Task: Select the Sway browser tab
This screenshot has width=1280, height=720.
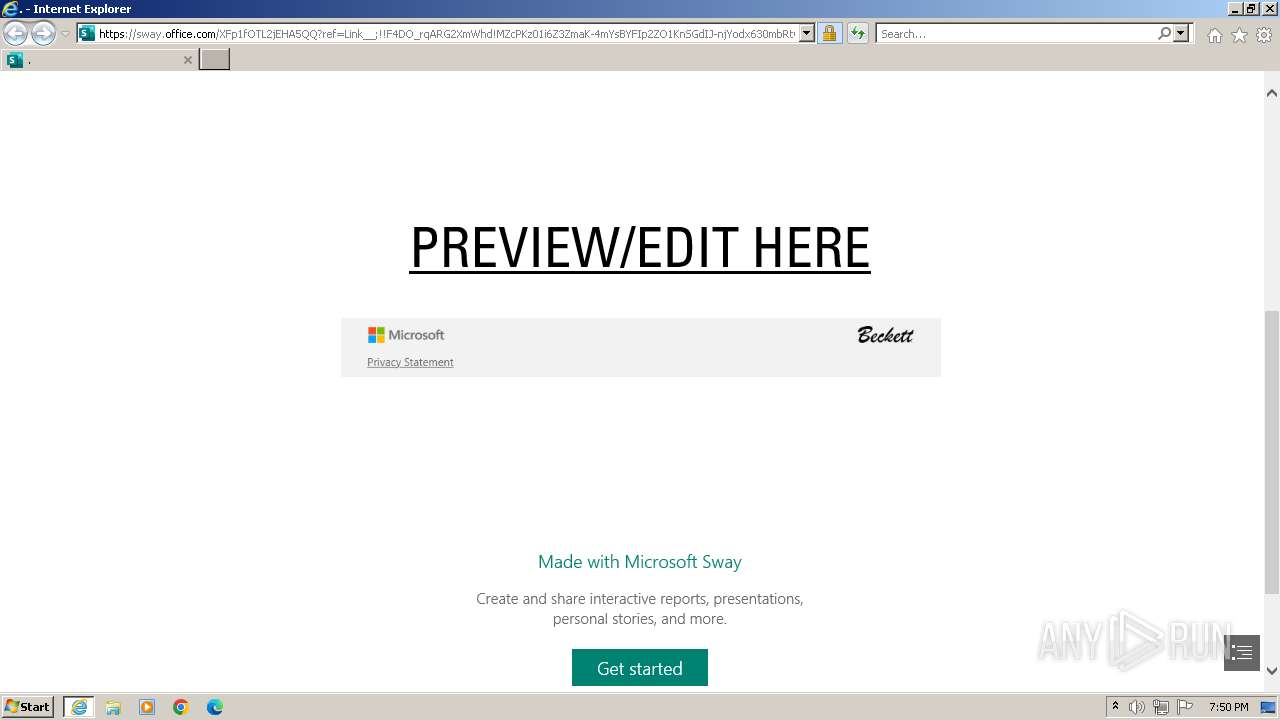Action: coord(99,60)
